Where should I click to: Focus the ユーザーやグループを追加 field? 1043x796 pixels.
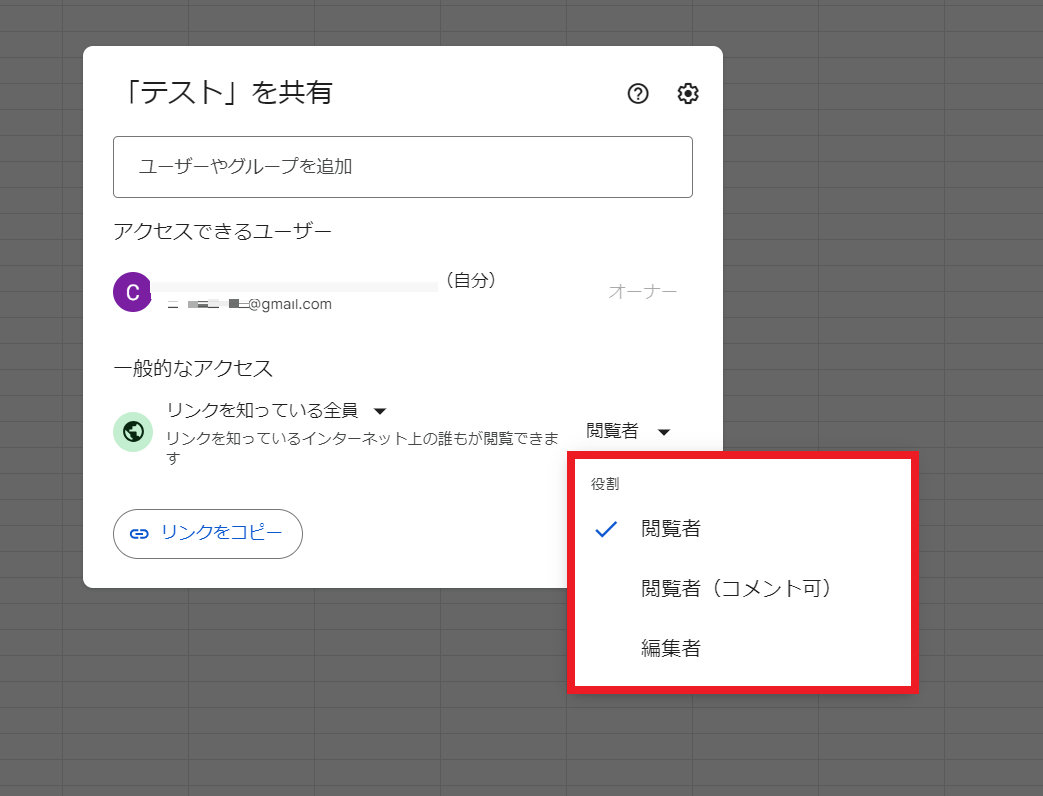tap(402, 167)
